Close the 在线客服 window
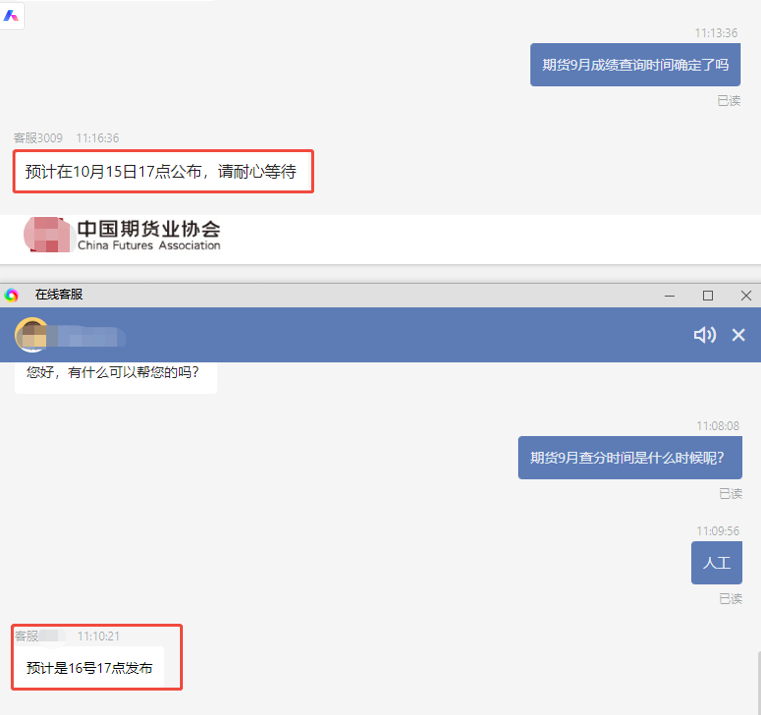This screenshot has width=761, height=715. pyautogui.click(x=746, y=295)
